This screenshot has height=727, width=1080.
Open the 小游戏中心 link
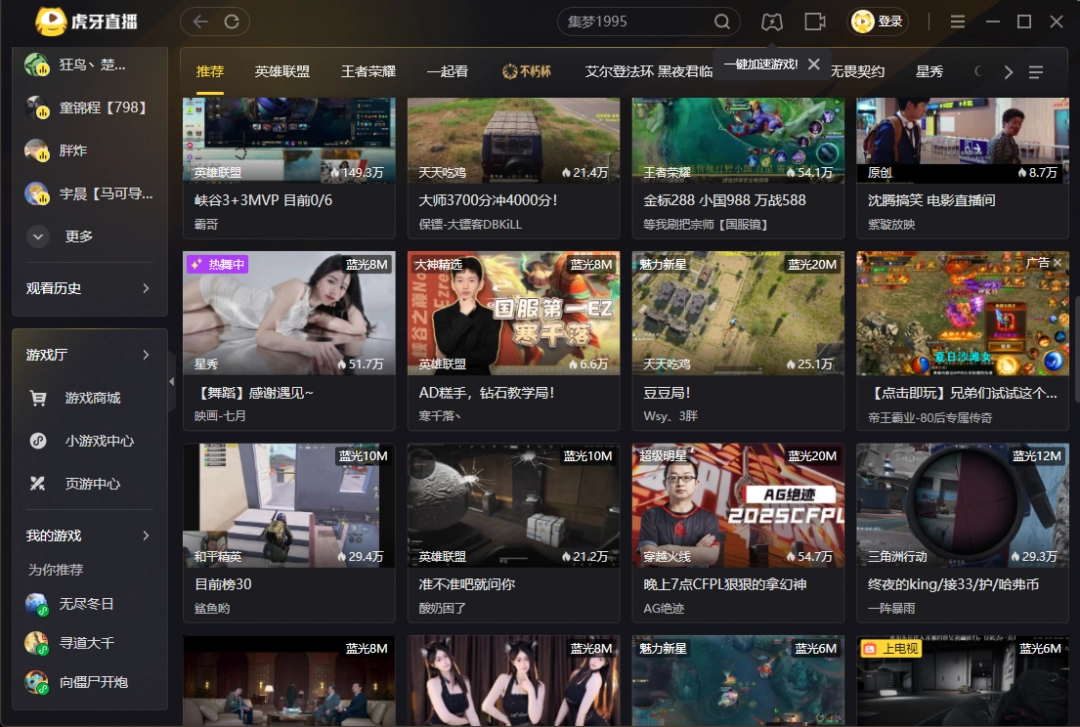click(x=99, y=441)
